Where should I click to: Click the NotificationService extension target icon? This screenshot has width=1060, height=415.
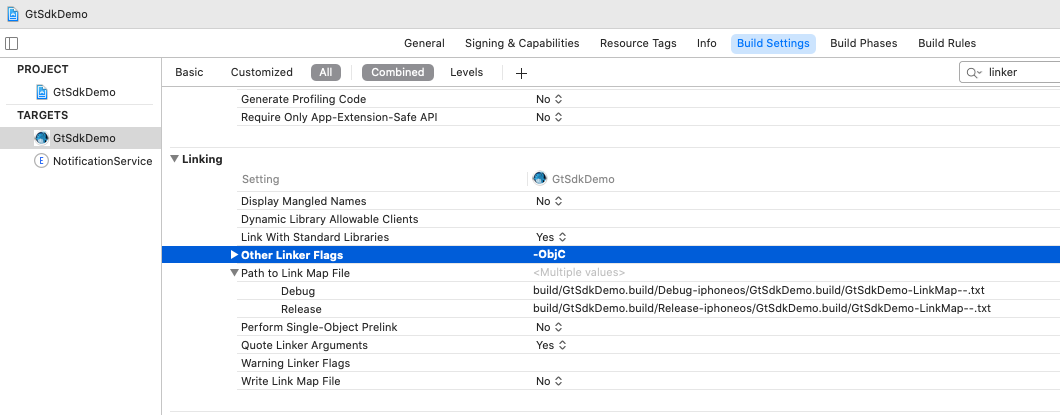point(42,161)
